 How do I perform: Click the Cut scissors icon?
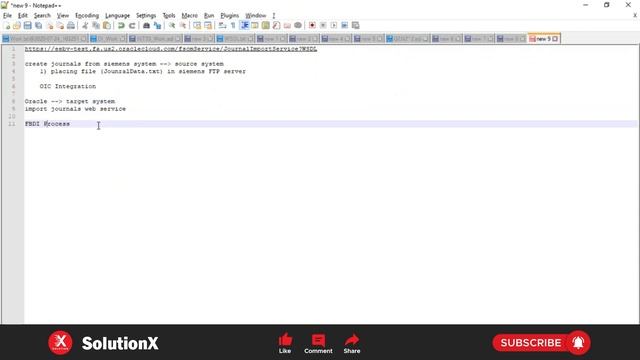click(85, 25)
